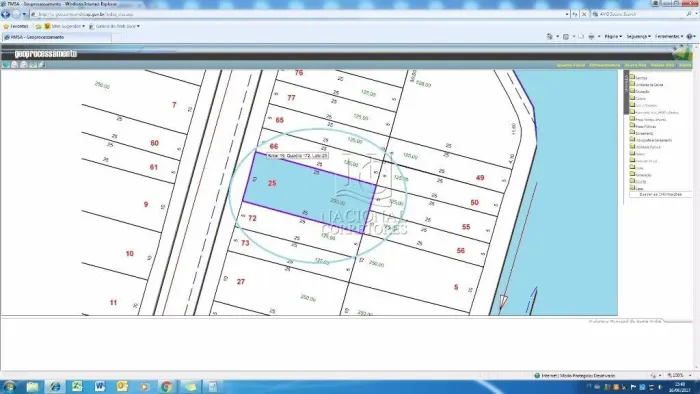The image size is (700, 394).
Task: Click lot number 50 on the map
Action: 474,203
